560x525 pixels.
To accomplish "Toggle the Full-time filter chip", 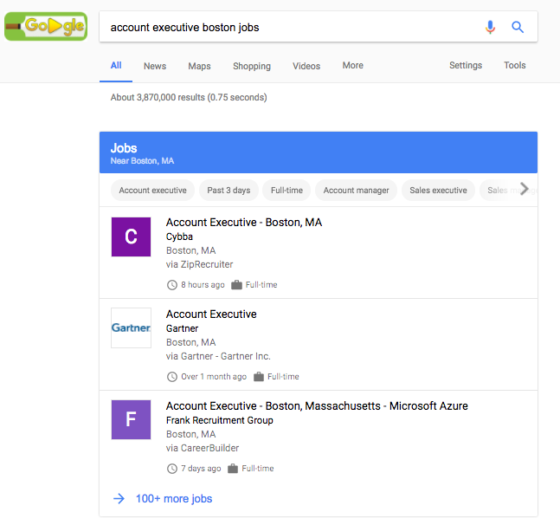I will click(x=287, y=190).
